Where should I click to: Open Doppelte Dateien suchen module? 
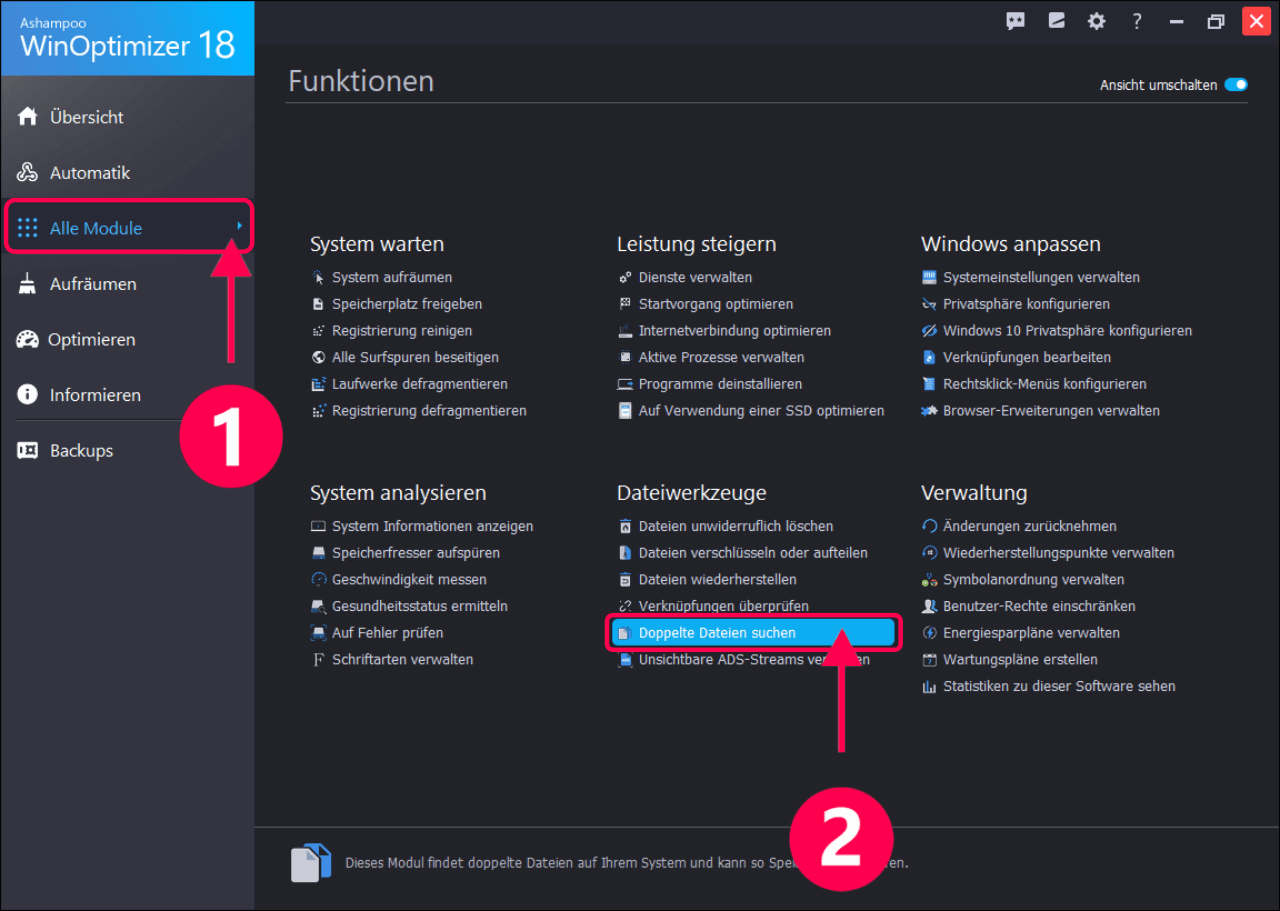click(753, 633)
